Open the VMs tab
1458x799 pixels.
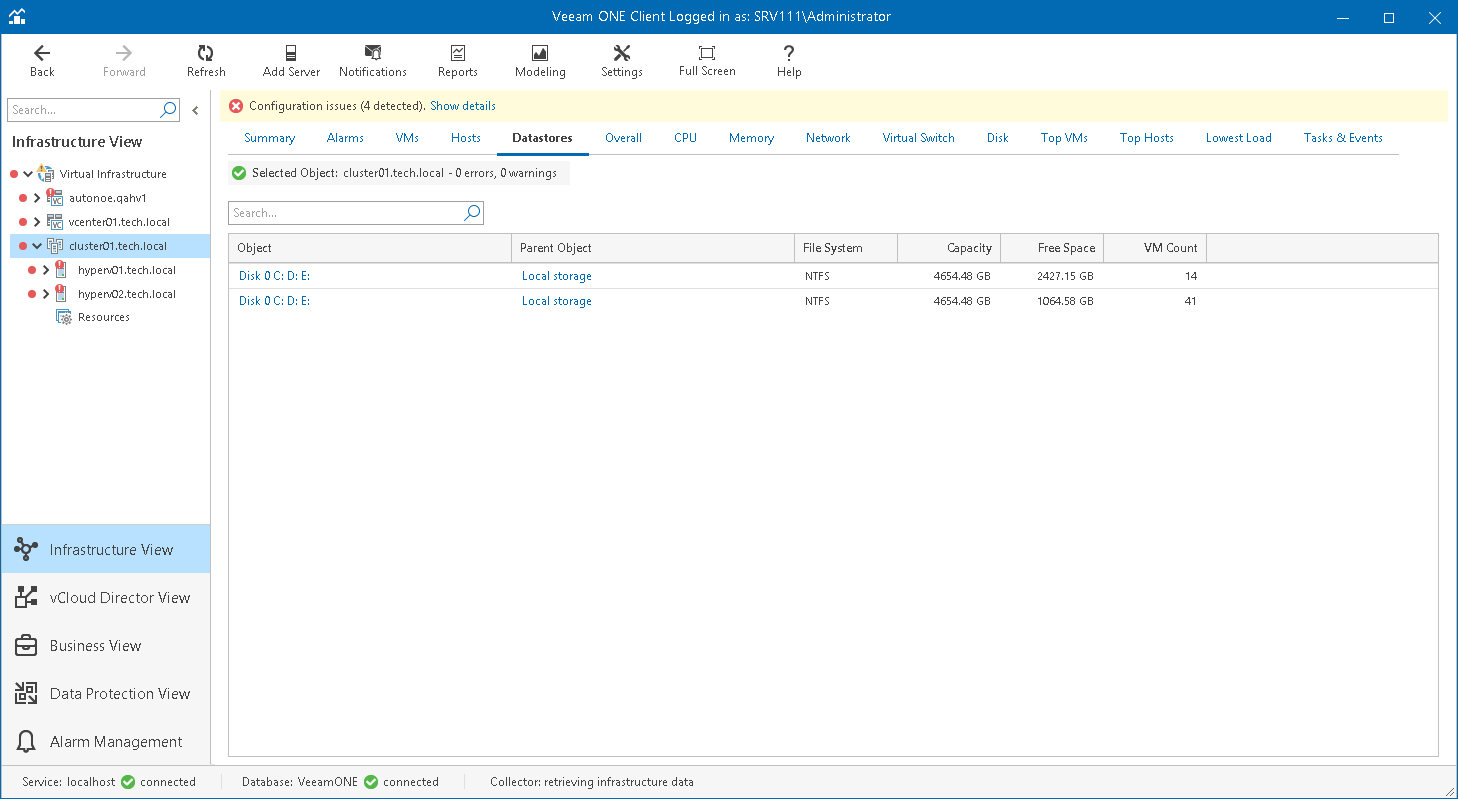tap(407, 138)
